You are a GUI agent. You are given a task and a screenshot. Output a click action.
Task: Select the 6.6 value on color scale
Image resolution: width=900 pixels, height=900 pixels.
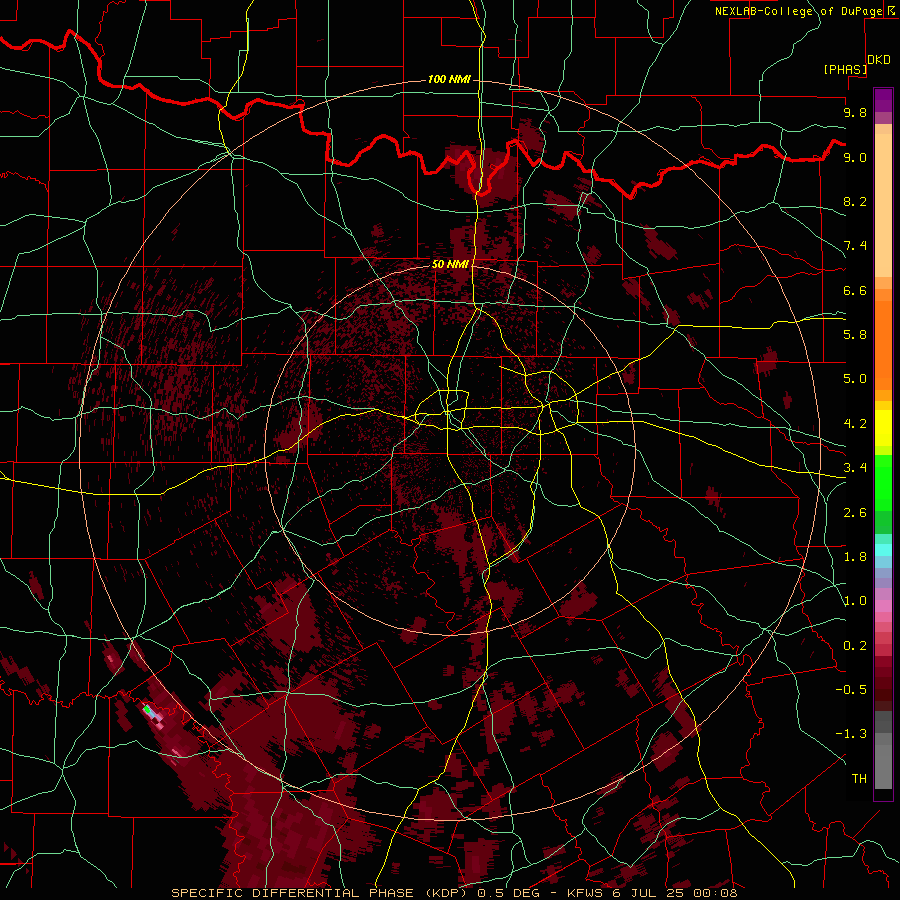point(855,290)
